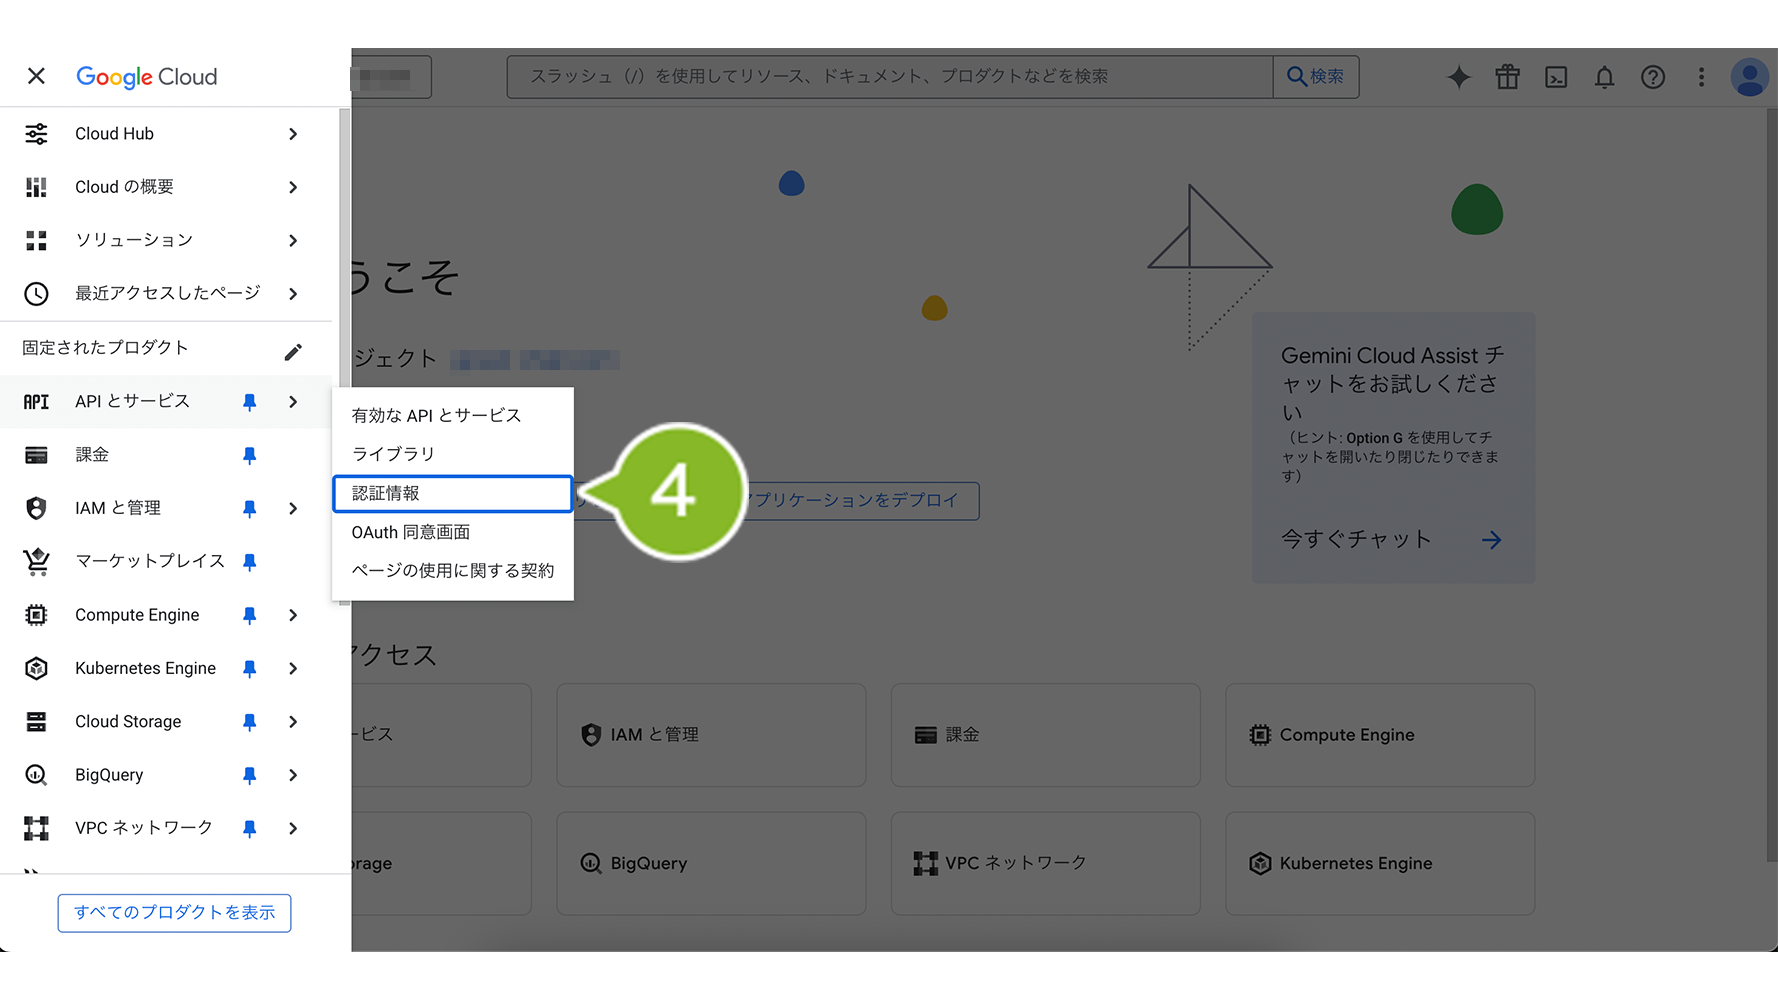This screenshot has width=1778, height=1000.
Task: Unpin 課金 from pinned products
Action: [x=250, y=455]
